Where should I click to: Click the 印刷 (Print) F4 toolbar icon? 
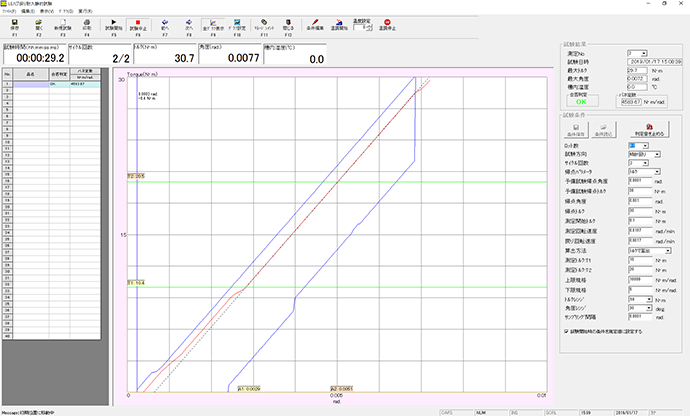(x=87, y=22)
